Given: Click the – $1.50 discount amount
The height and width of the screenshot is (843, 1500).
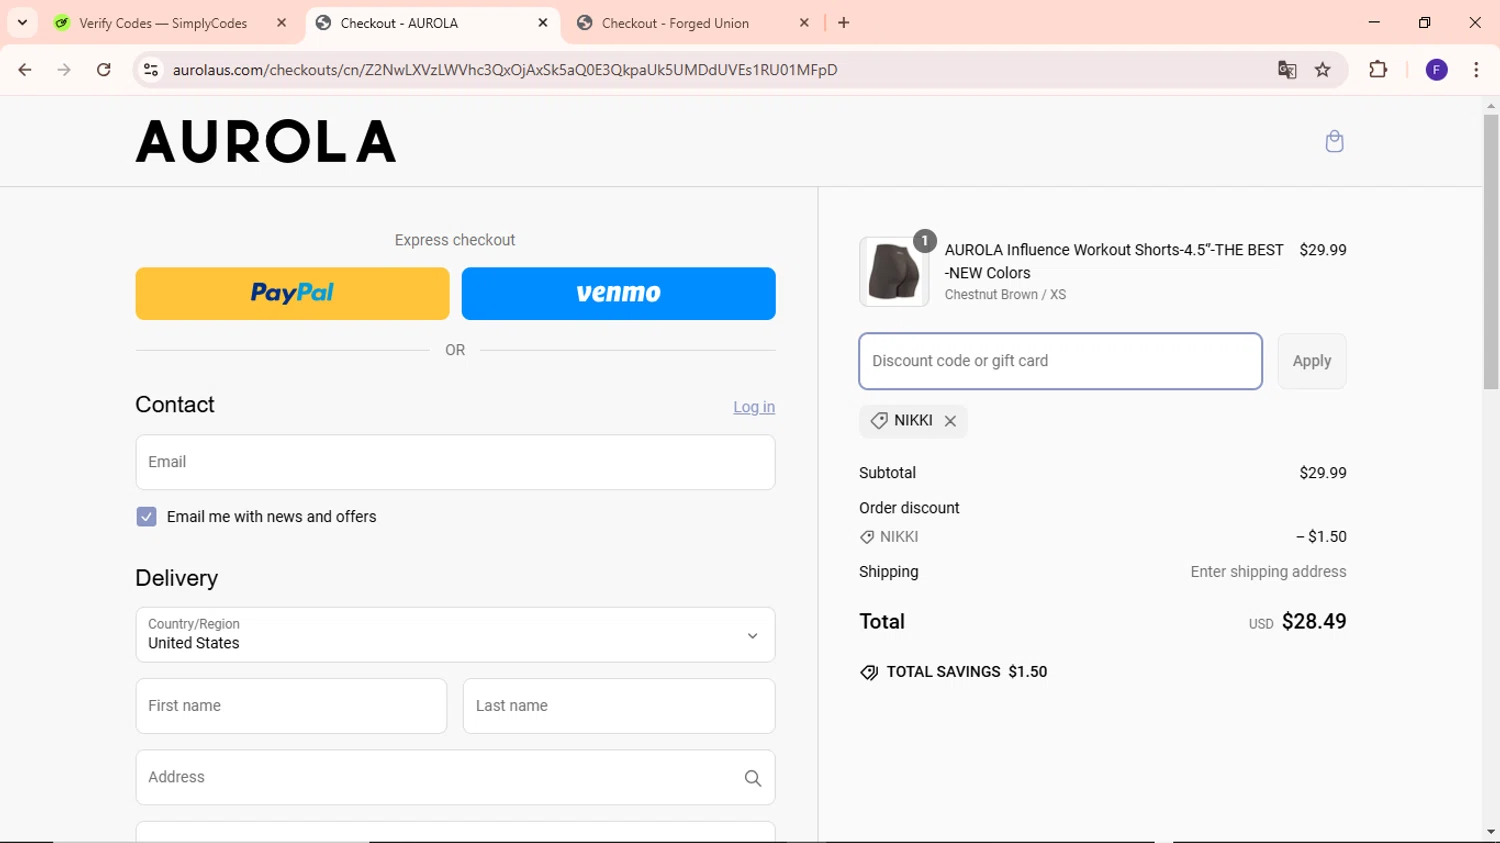Looking at the screenshot, I should pyautogui.click(x=1321, y=537).
